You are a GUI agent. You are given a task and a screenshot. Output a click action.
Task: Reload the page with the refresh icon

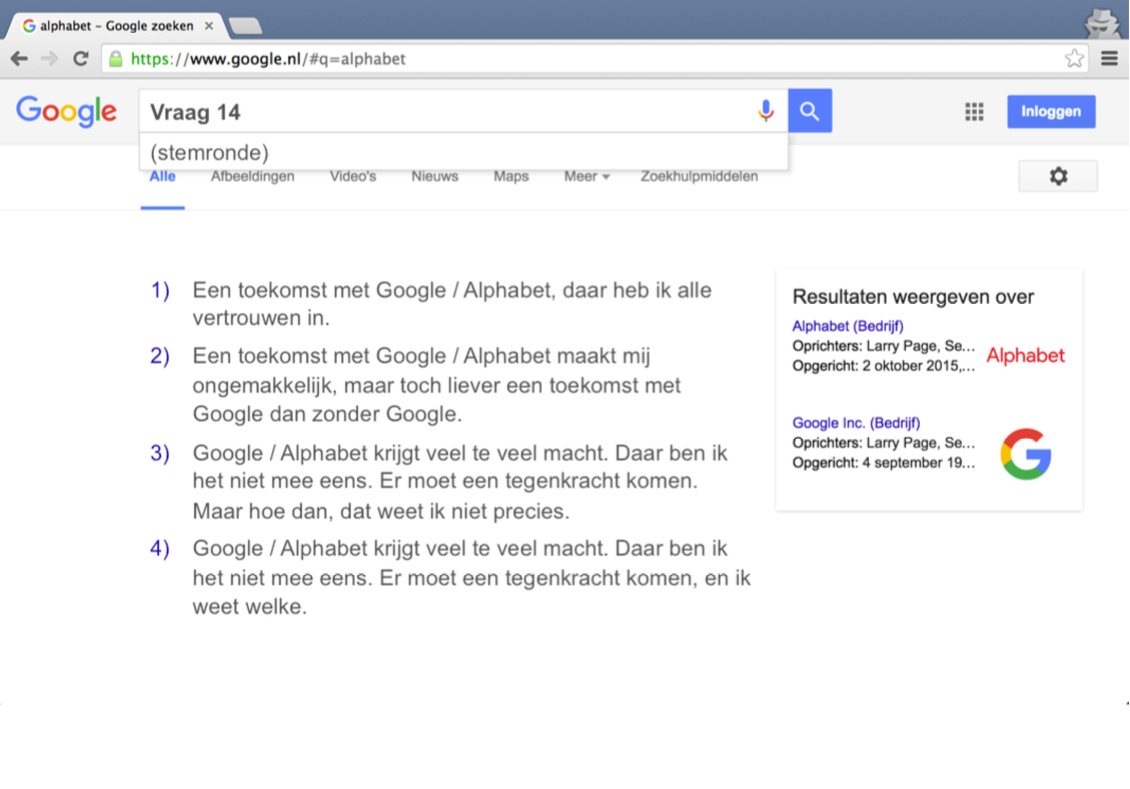tap(81, 59)
